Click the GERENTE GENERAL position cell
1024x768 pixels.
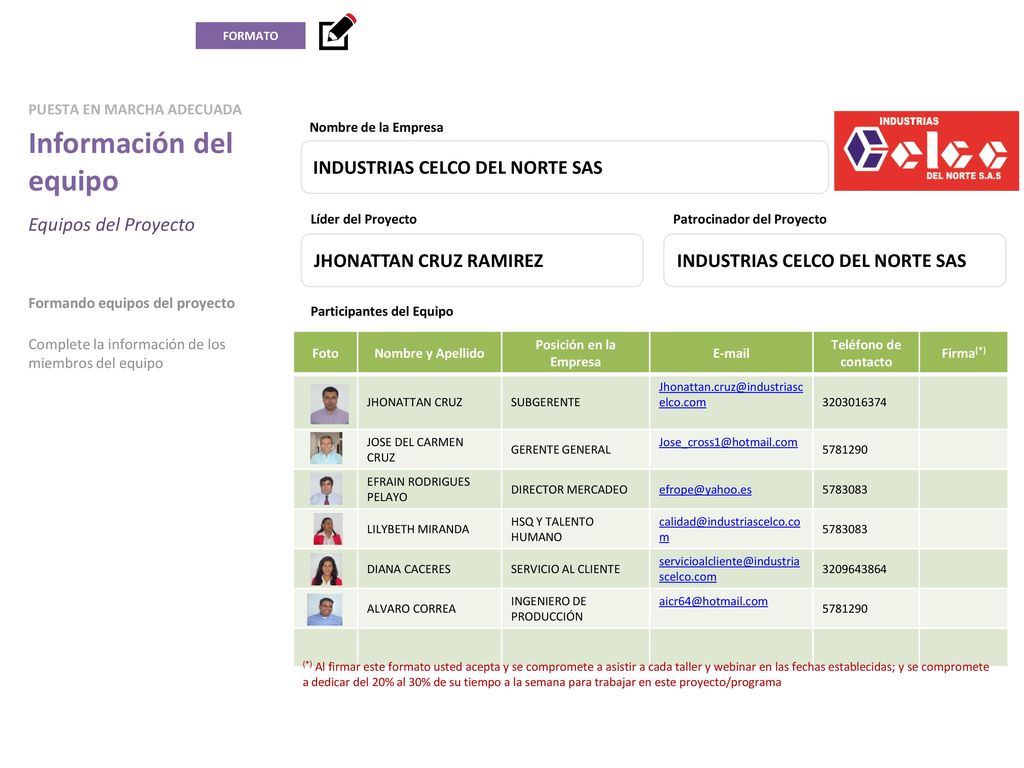(x=575, y=449)
